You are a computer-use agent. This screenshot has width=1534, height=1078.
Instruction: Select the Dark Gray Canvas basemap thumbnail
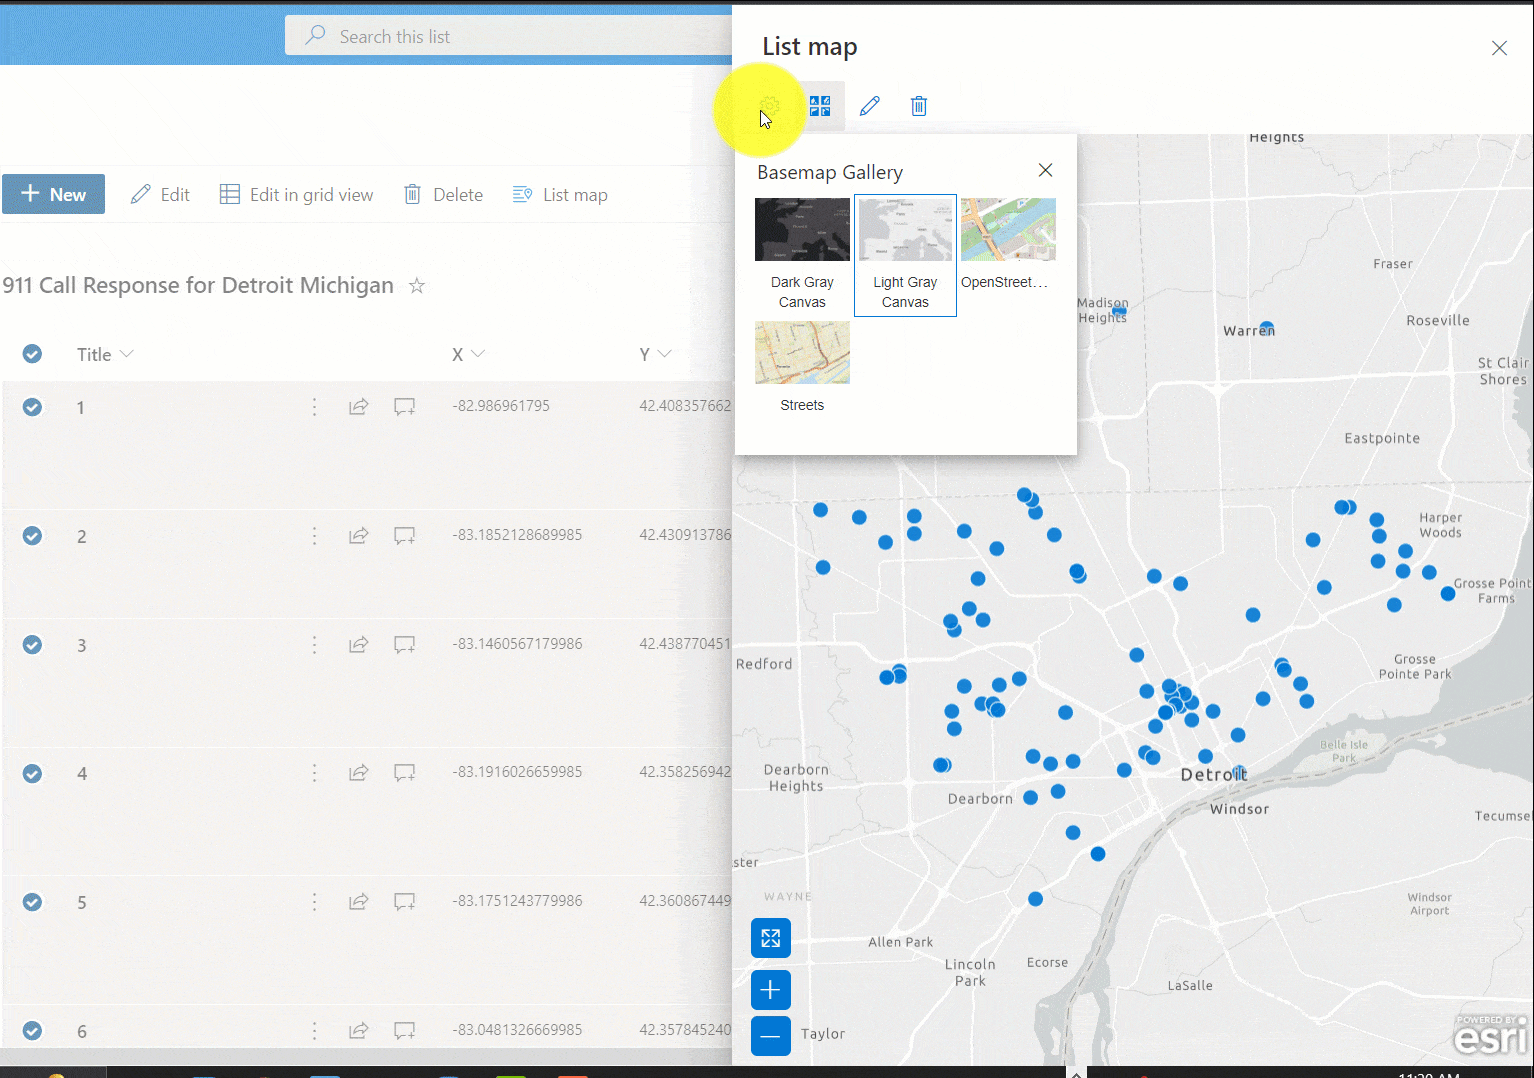802,229
